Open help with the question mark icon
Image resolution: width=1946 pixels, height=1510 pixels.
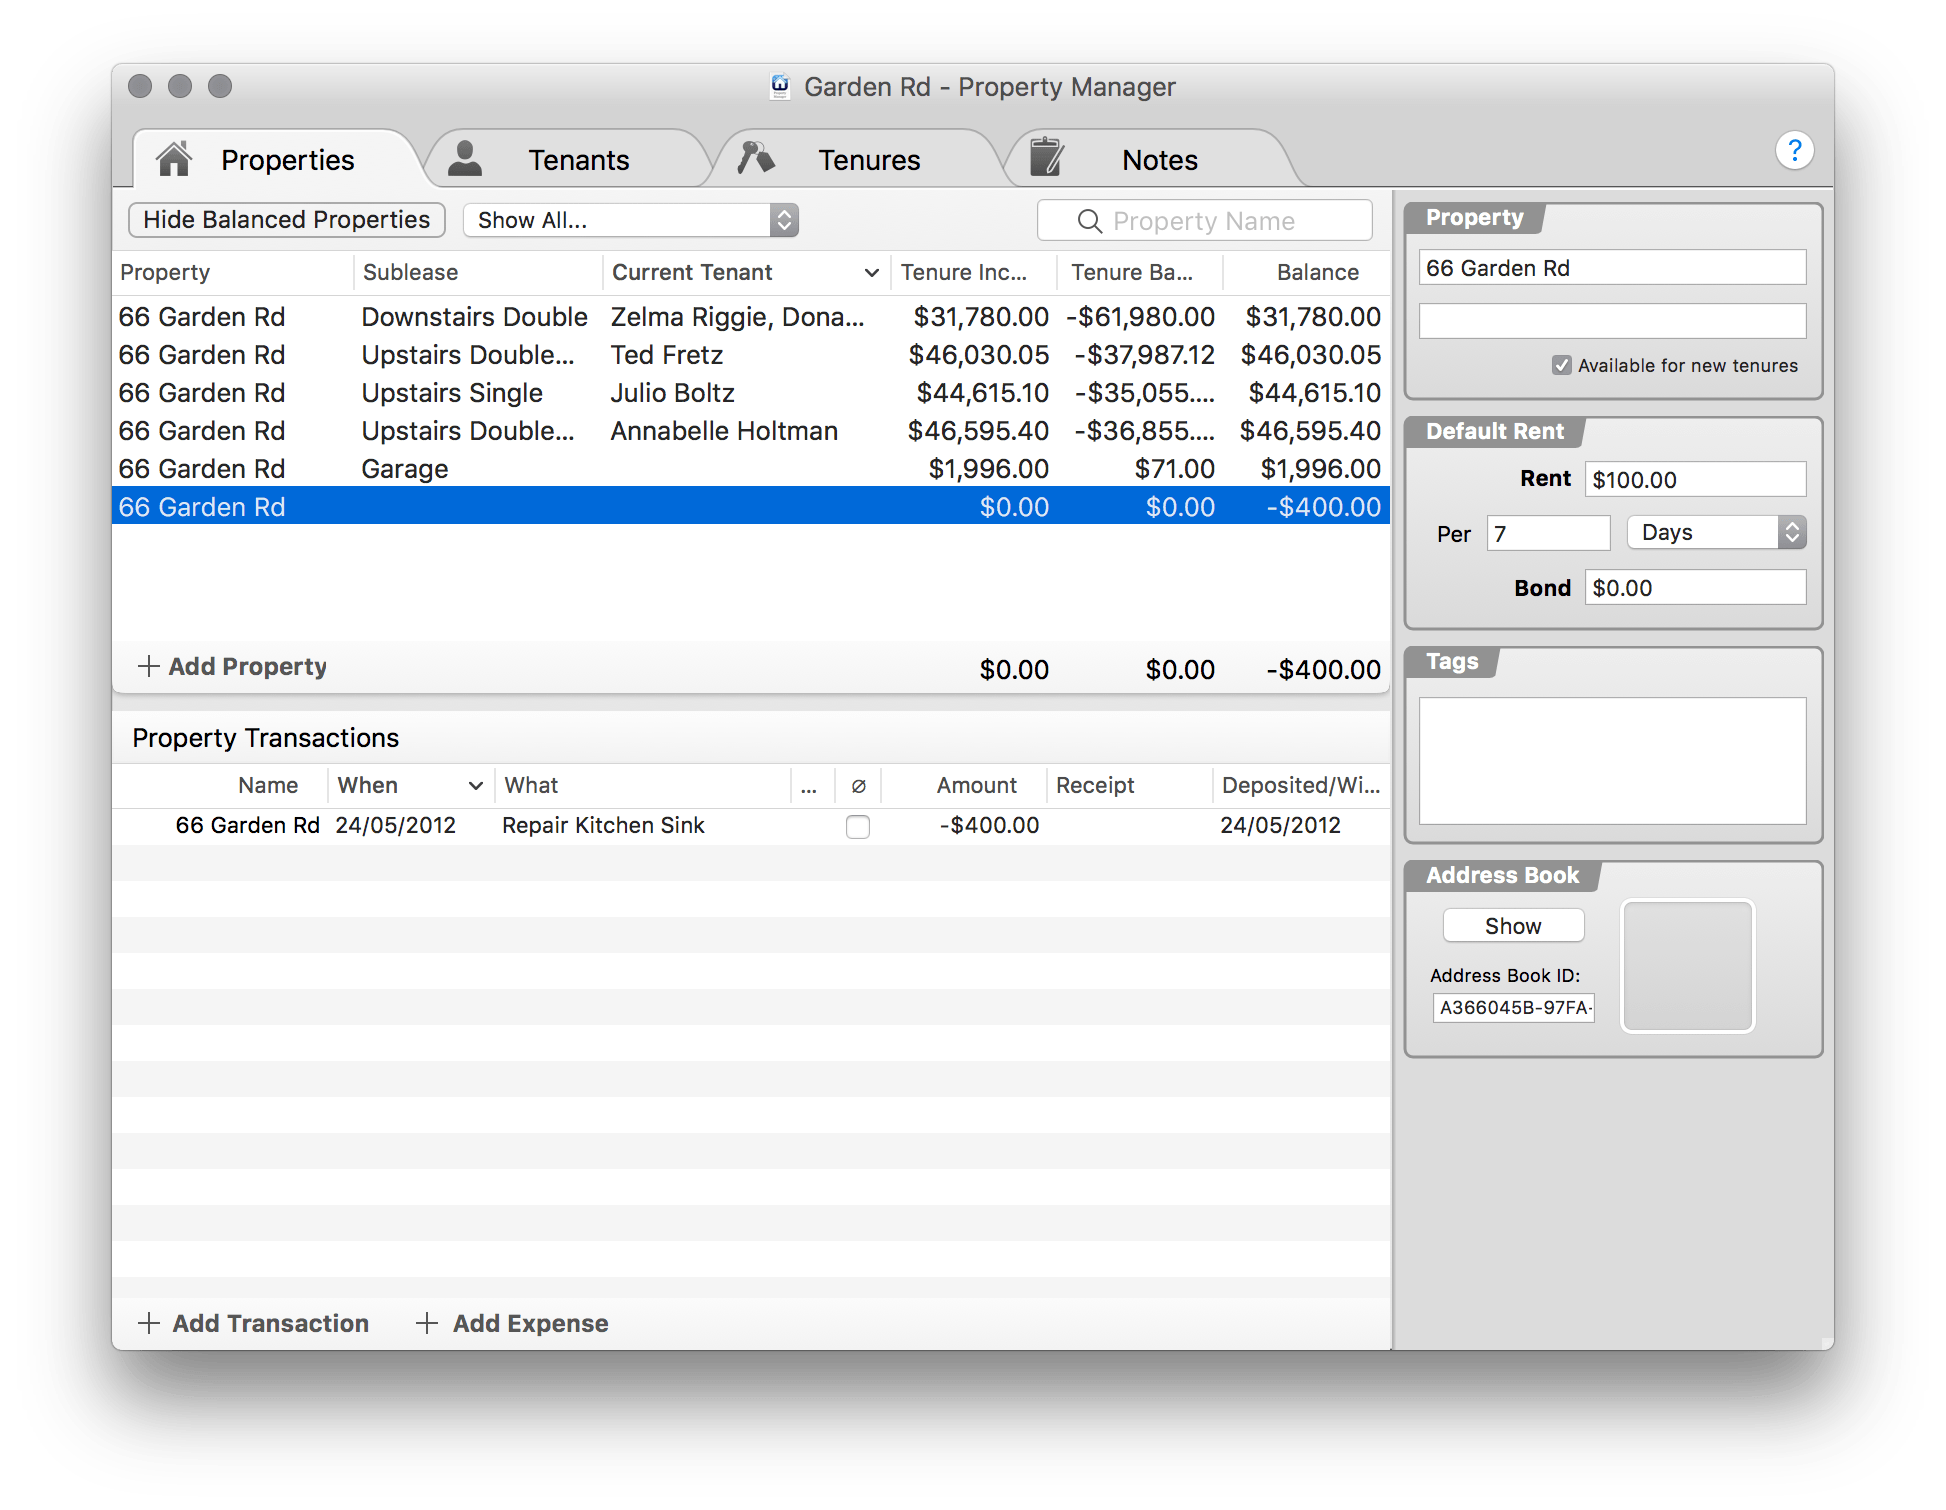click(x=1794, y=150)
